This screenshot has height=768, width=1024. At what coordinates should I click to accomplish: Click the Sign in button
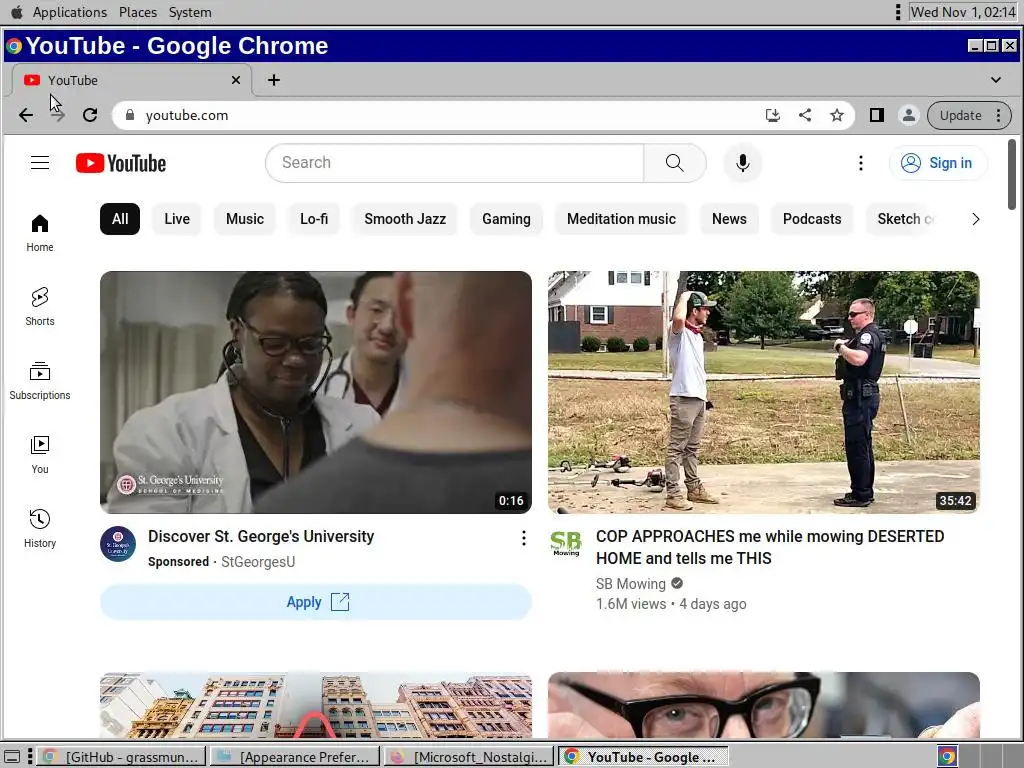pyautogui.click(x=938, y=163)
